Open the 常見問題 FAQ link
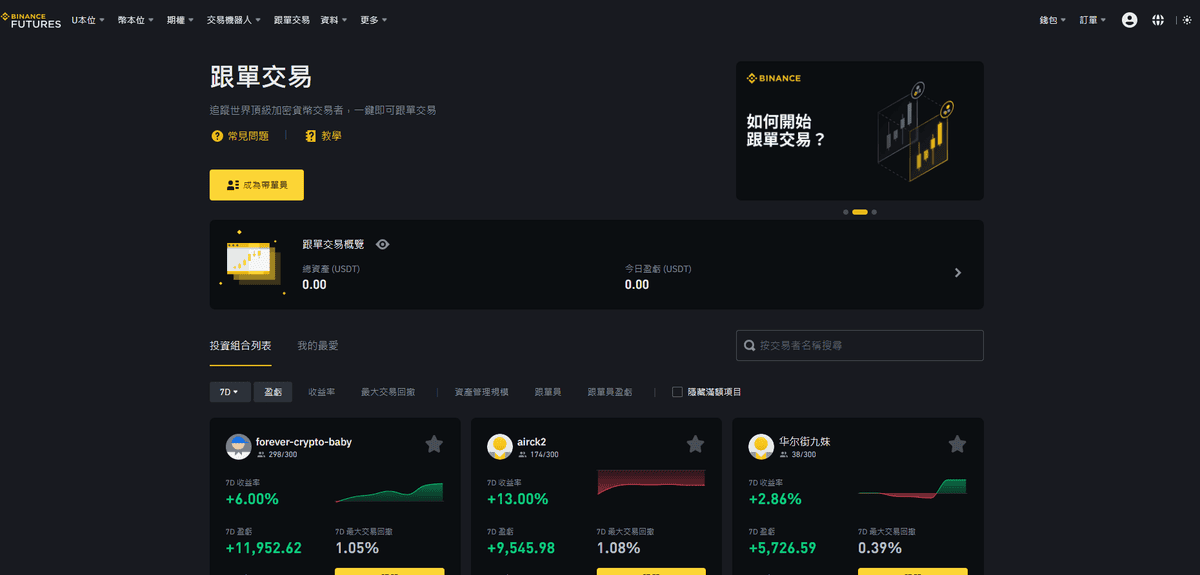The image size is (1200, 575). tap(248, 136)
